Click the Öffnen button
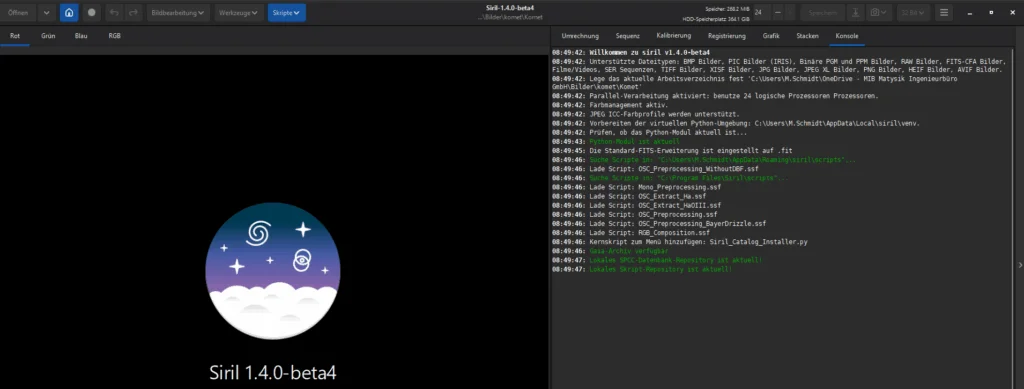This screenshot has height=389, width=1024. 18,12
